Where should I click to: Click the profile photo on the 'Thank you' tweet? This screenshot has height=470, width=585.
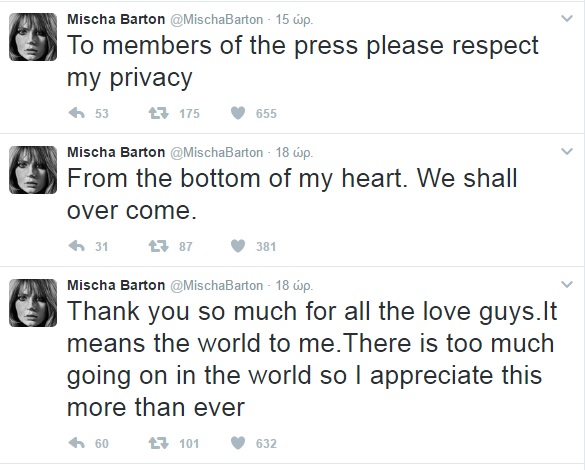33,303
